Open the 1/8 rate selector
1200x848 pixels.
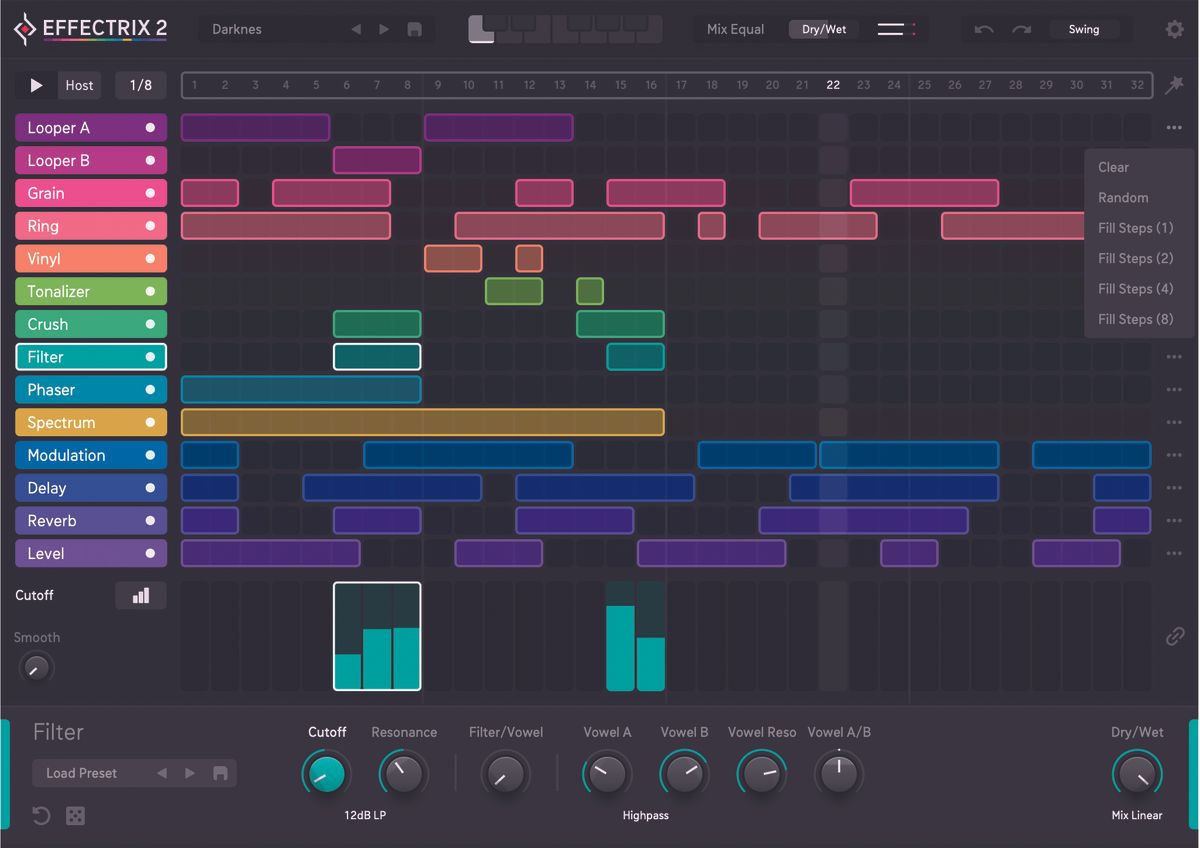(x=140, y=85)
